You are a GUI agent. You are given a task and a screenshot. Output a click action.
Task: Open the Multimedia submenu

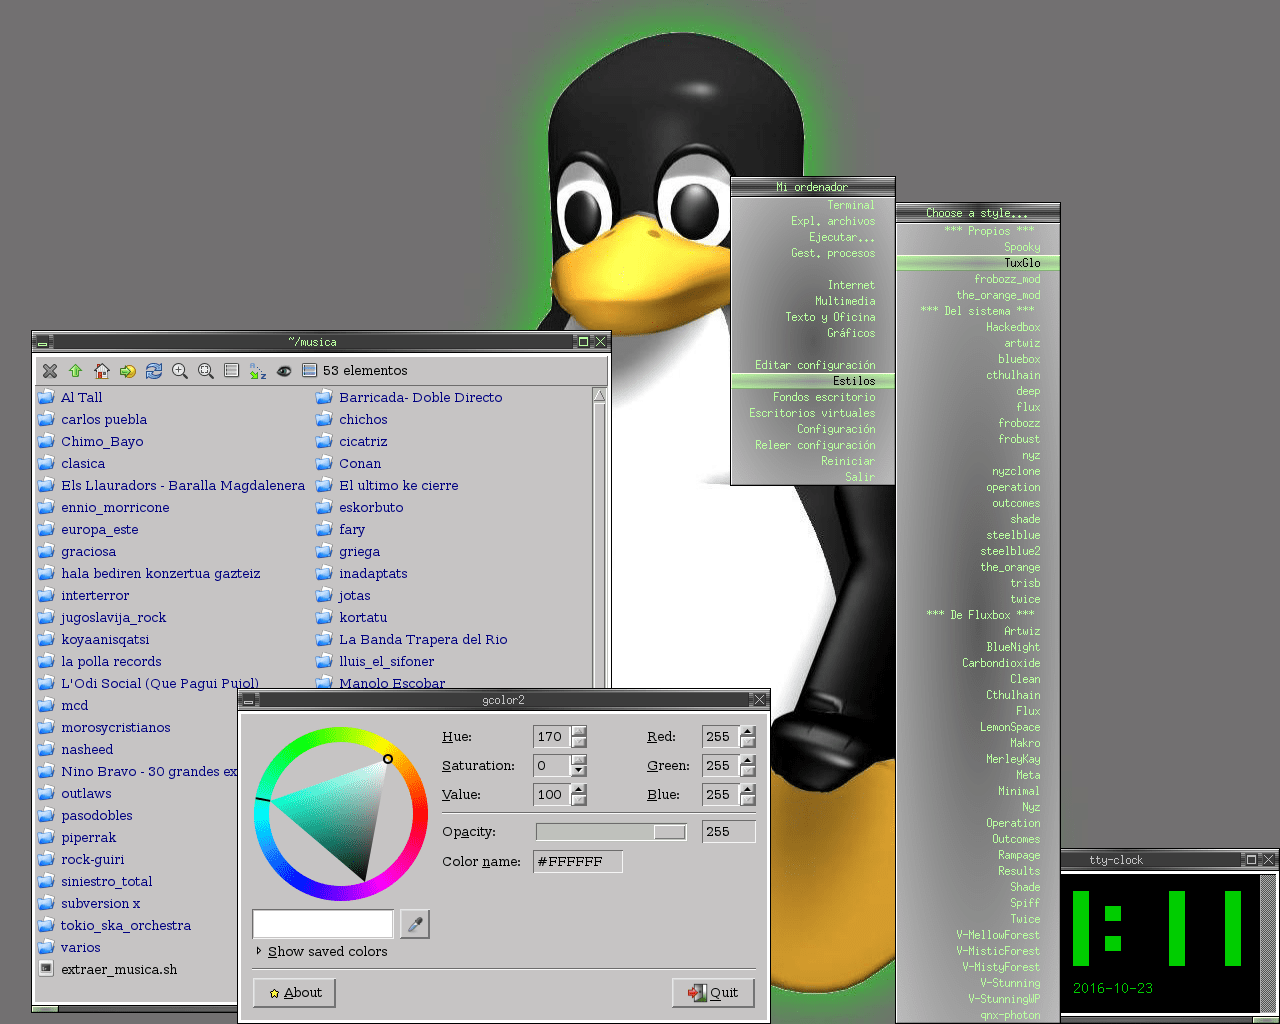click(813, 301)
